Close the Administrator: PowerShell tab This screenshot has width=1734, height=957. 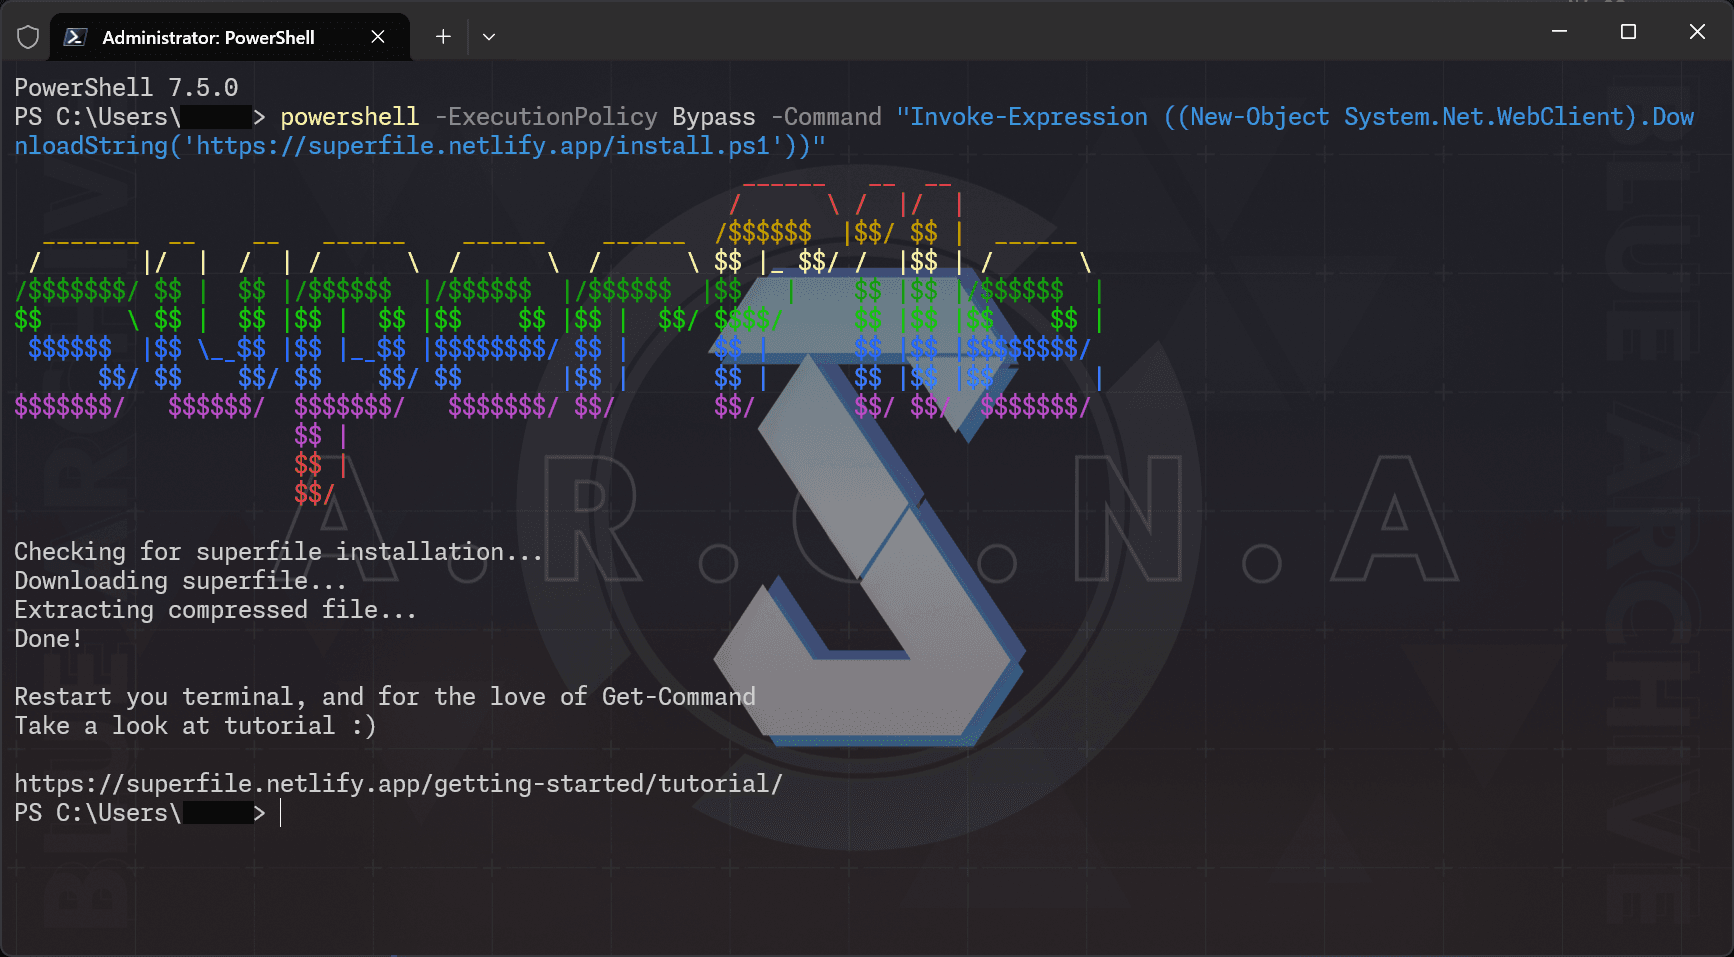point(378,37)
